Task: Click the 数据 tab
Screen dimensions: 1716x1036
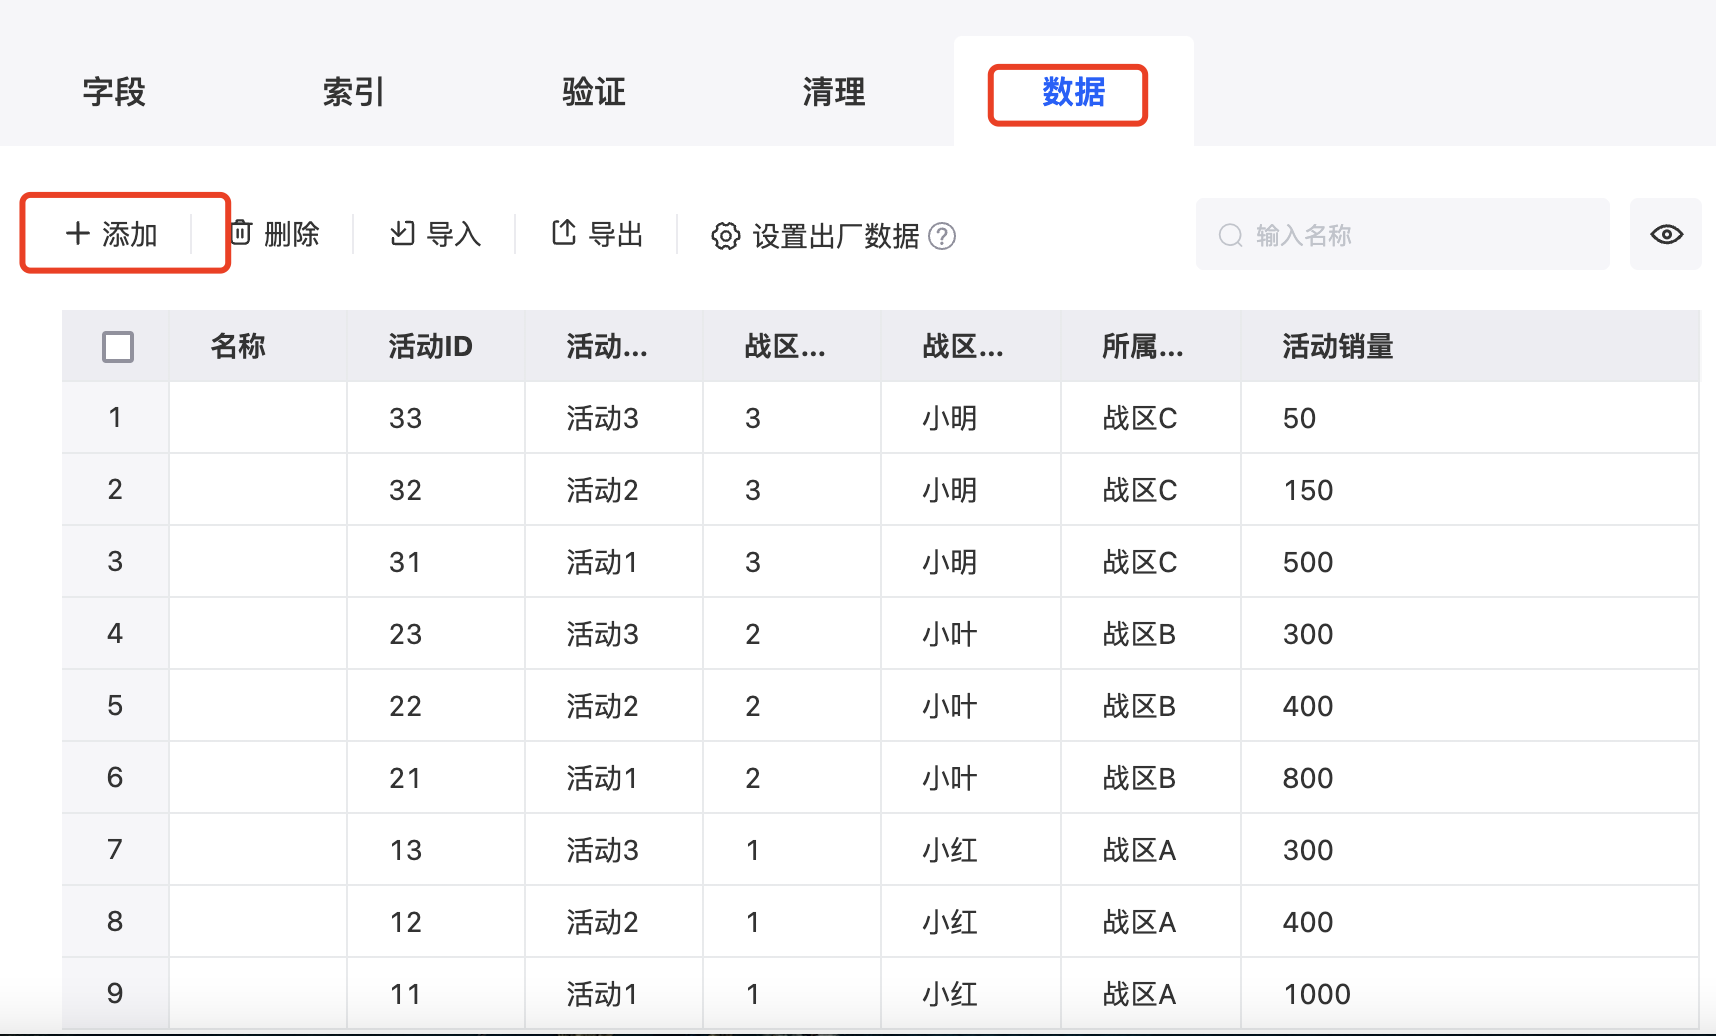Action: [1073, 92]
